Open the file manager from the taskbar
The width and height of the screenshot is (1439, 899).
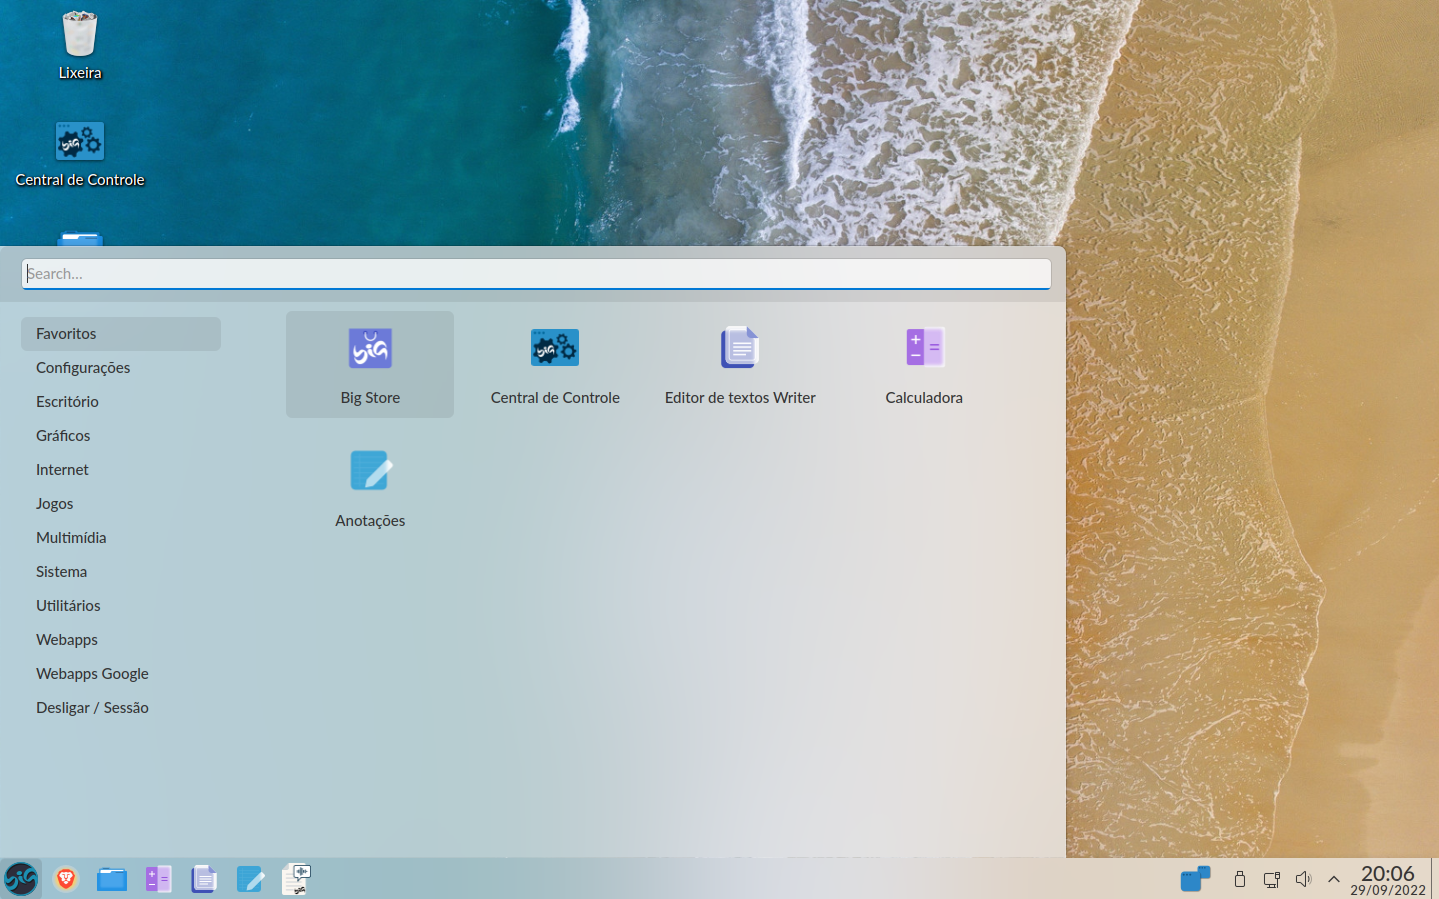click(111, 879)
